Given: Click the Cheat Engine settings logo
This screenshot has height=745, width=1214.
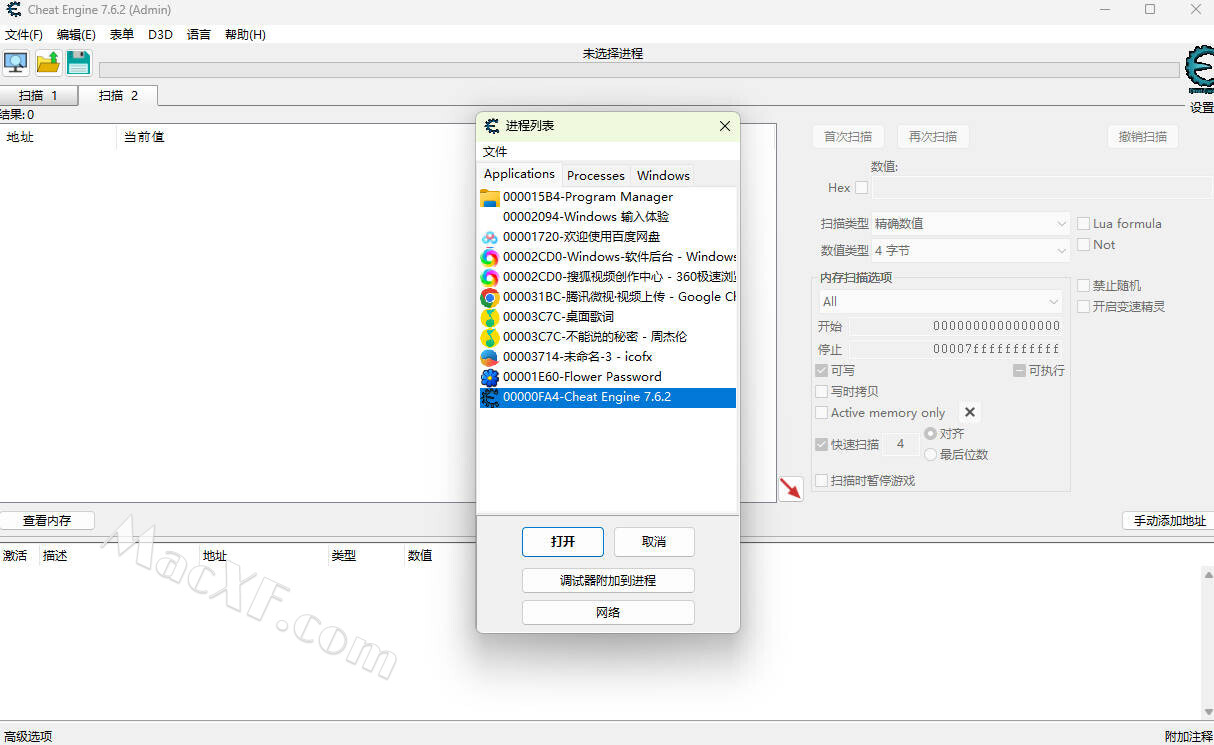Looking at the screenshot, I should tap(1199, 69).
